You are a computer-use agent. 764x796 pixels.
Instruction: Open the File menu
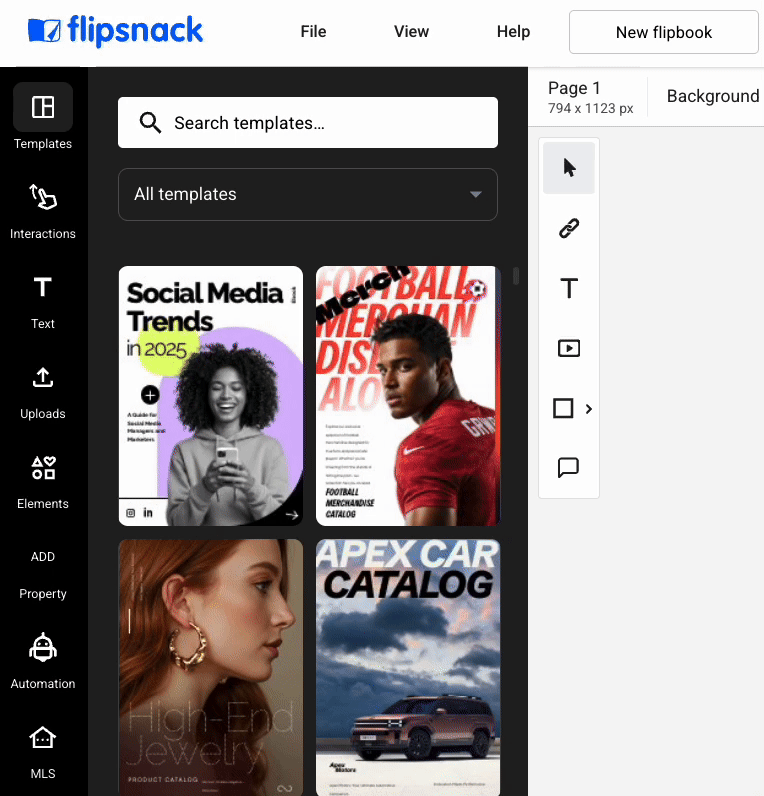[x=313, y=31]
